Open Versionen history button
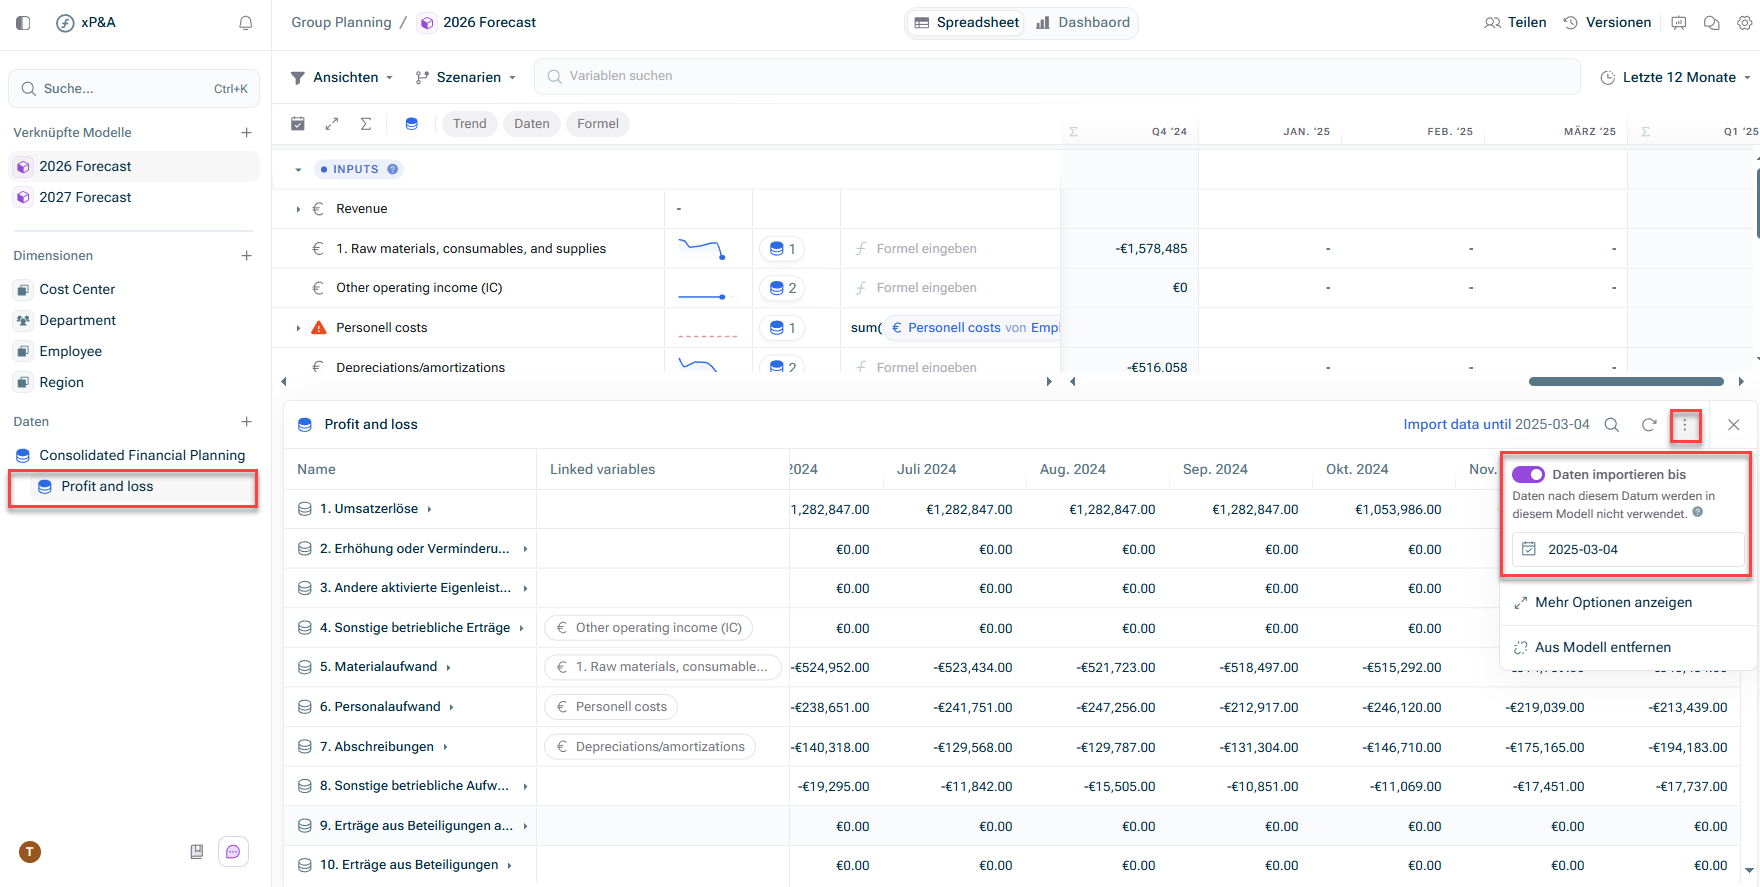This screenshot has height=887, width=1760. coord(1607,23)
